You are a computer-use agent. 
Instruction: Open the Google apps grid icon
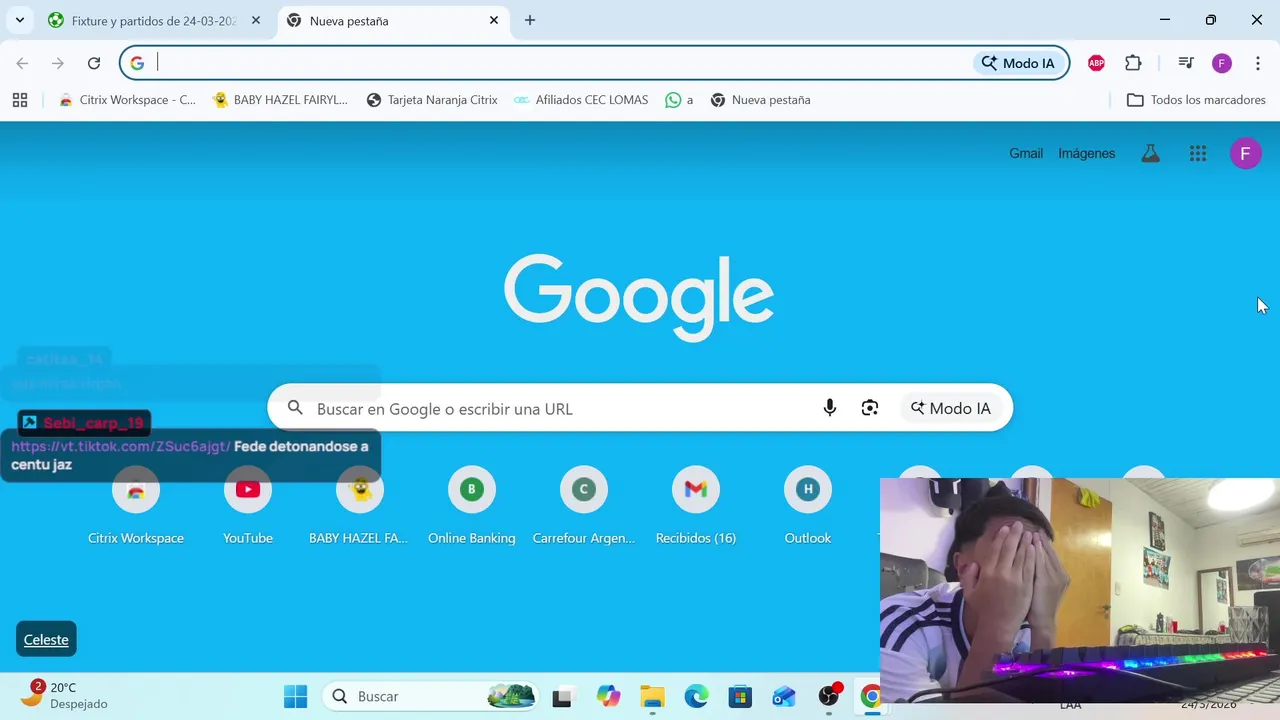tap(1198, 153)
